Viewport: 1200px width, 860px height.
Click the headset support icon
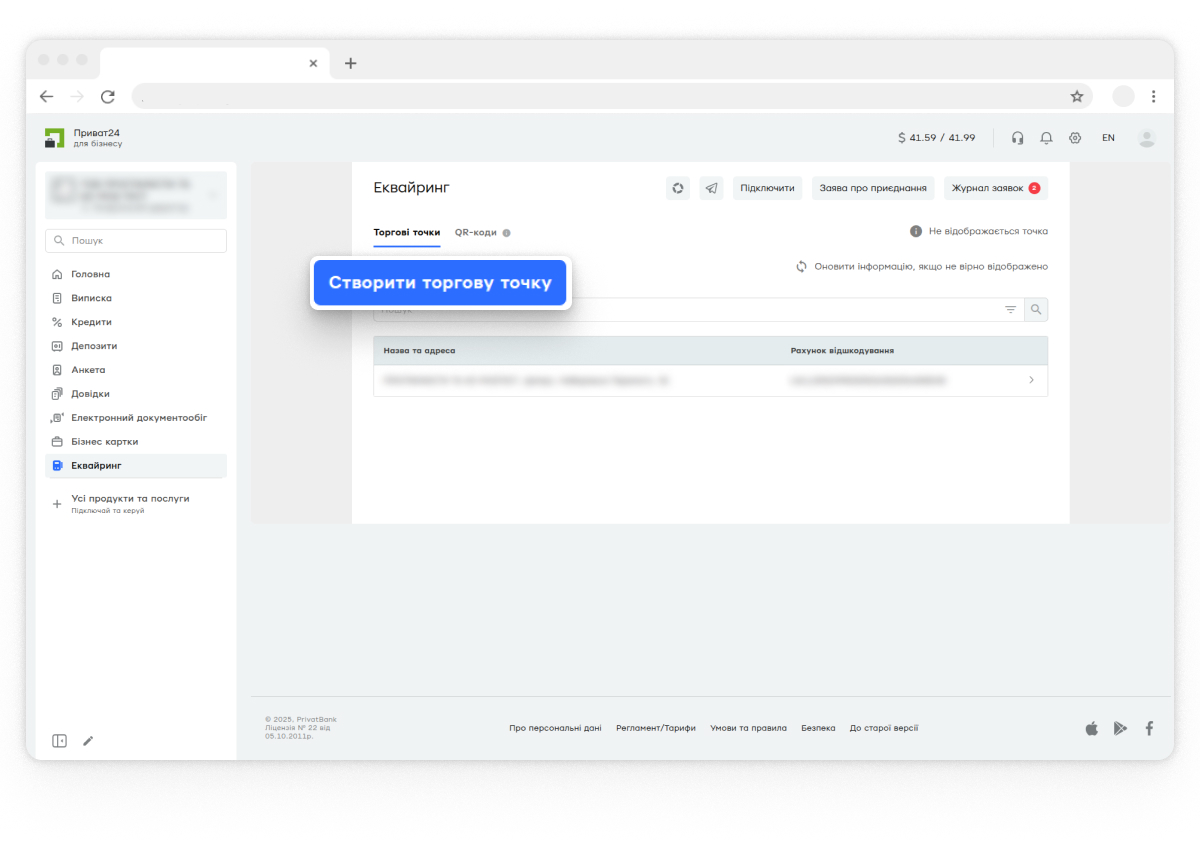(1017, 138)
